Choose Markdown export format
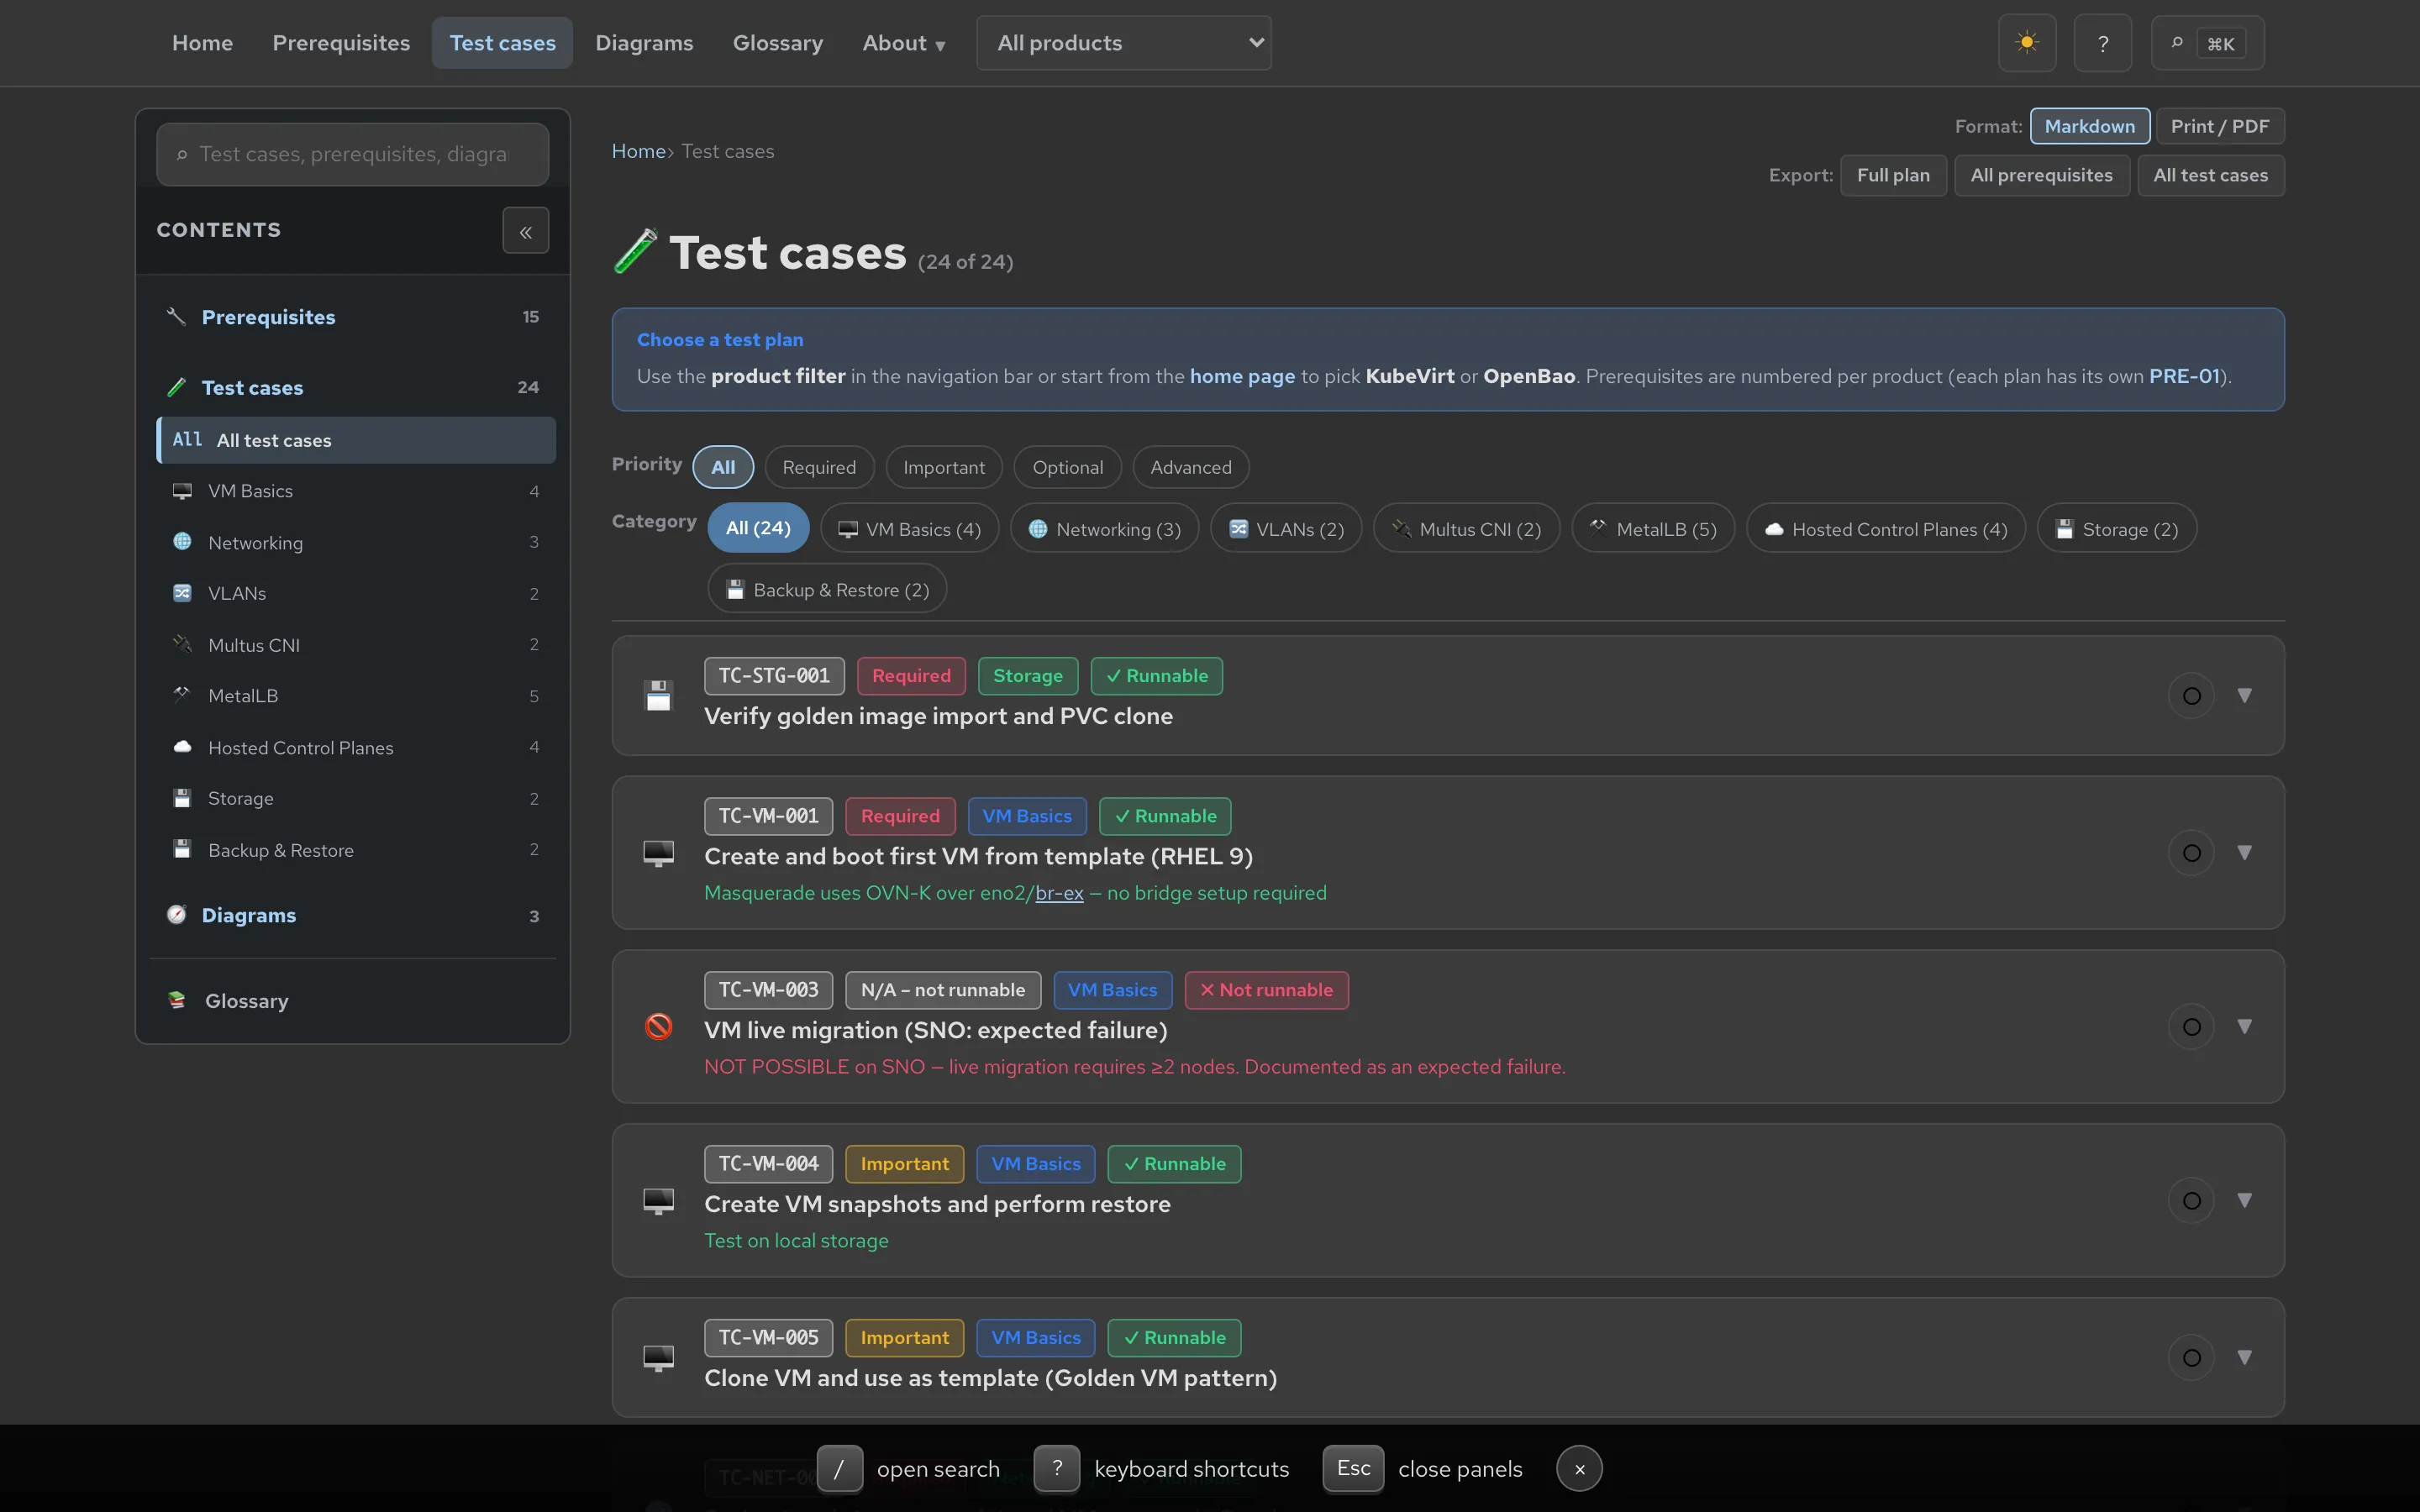The image size is (2420, 1512). coord(2089,126)
